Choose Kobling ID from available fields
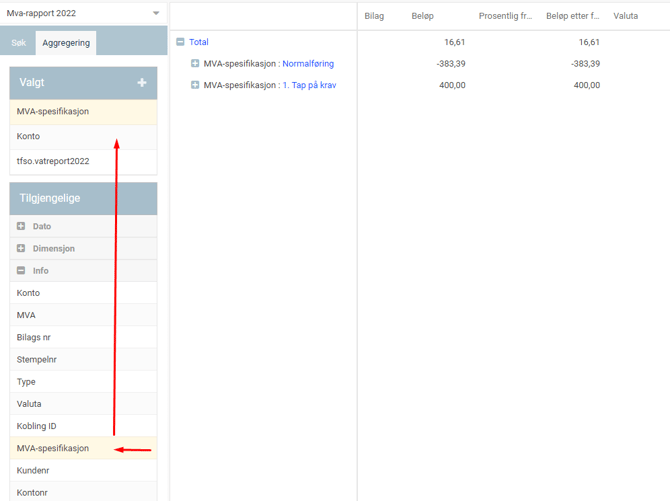The width and height of the screenshot is (670, 501). 37,426
